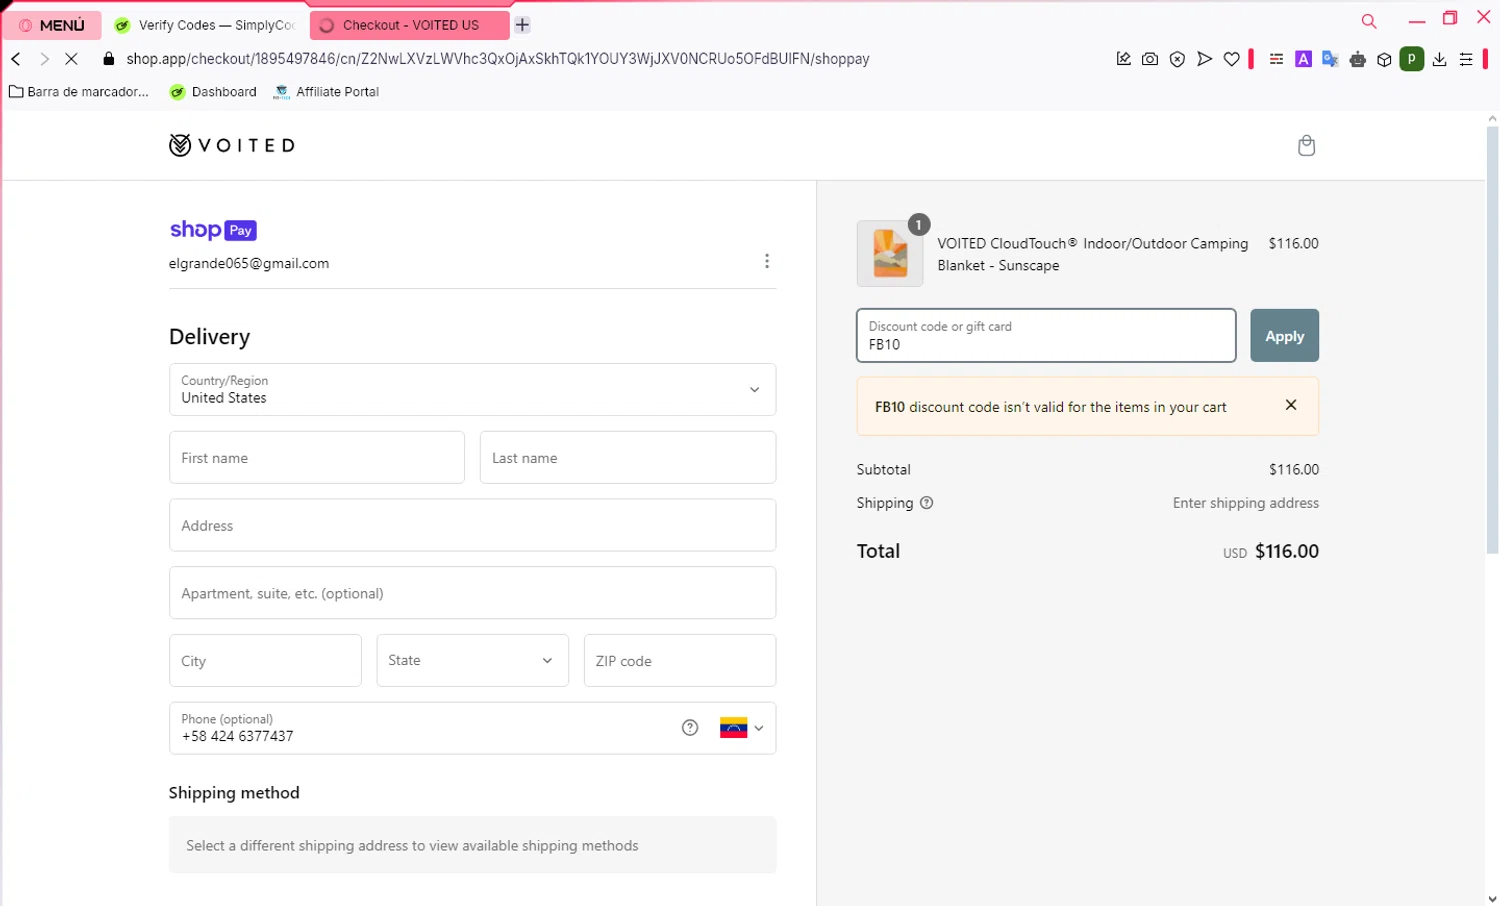Open the Barra de marcadores folder
The height and width of the screenshot is (906, 1500).
click(79, 92)
